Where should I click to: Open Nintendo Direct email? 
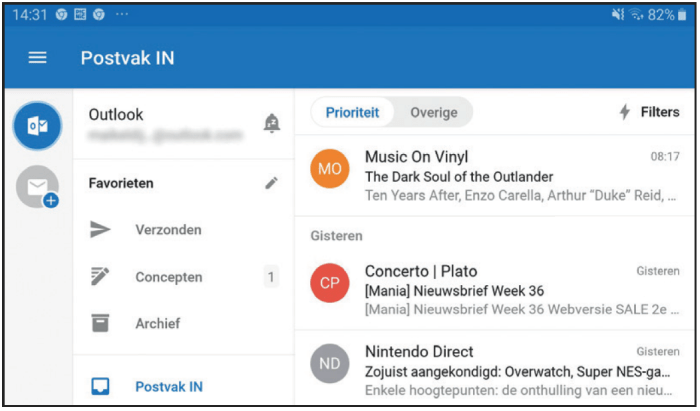point(495,369)
